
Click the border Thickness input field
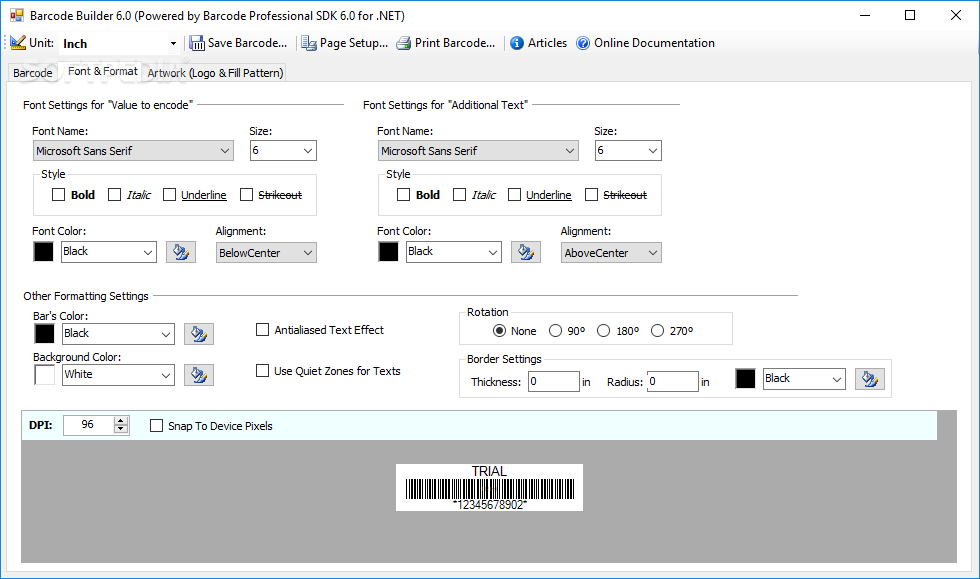tap(554, 381)
